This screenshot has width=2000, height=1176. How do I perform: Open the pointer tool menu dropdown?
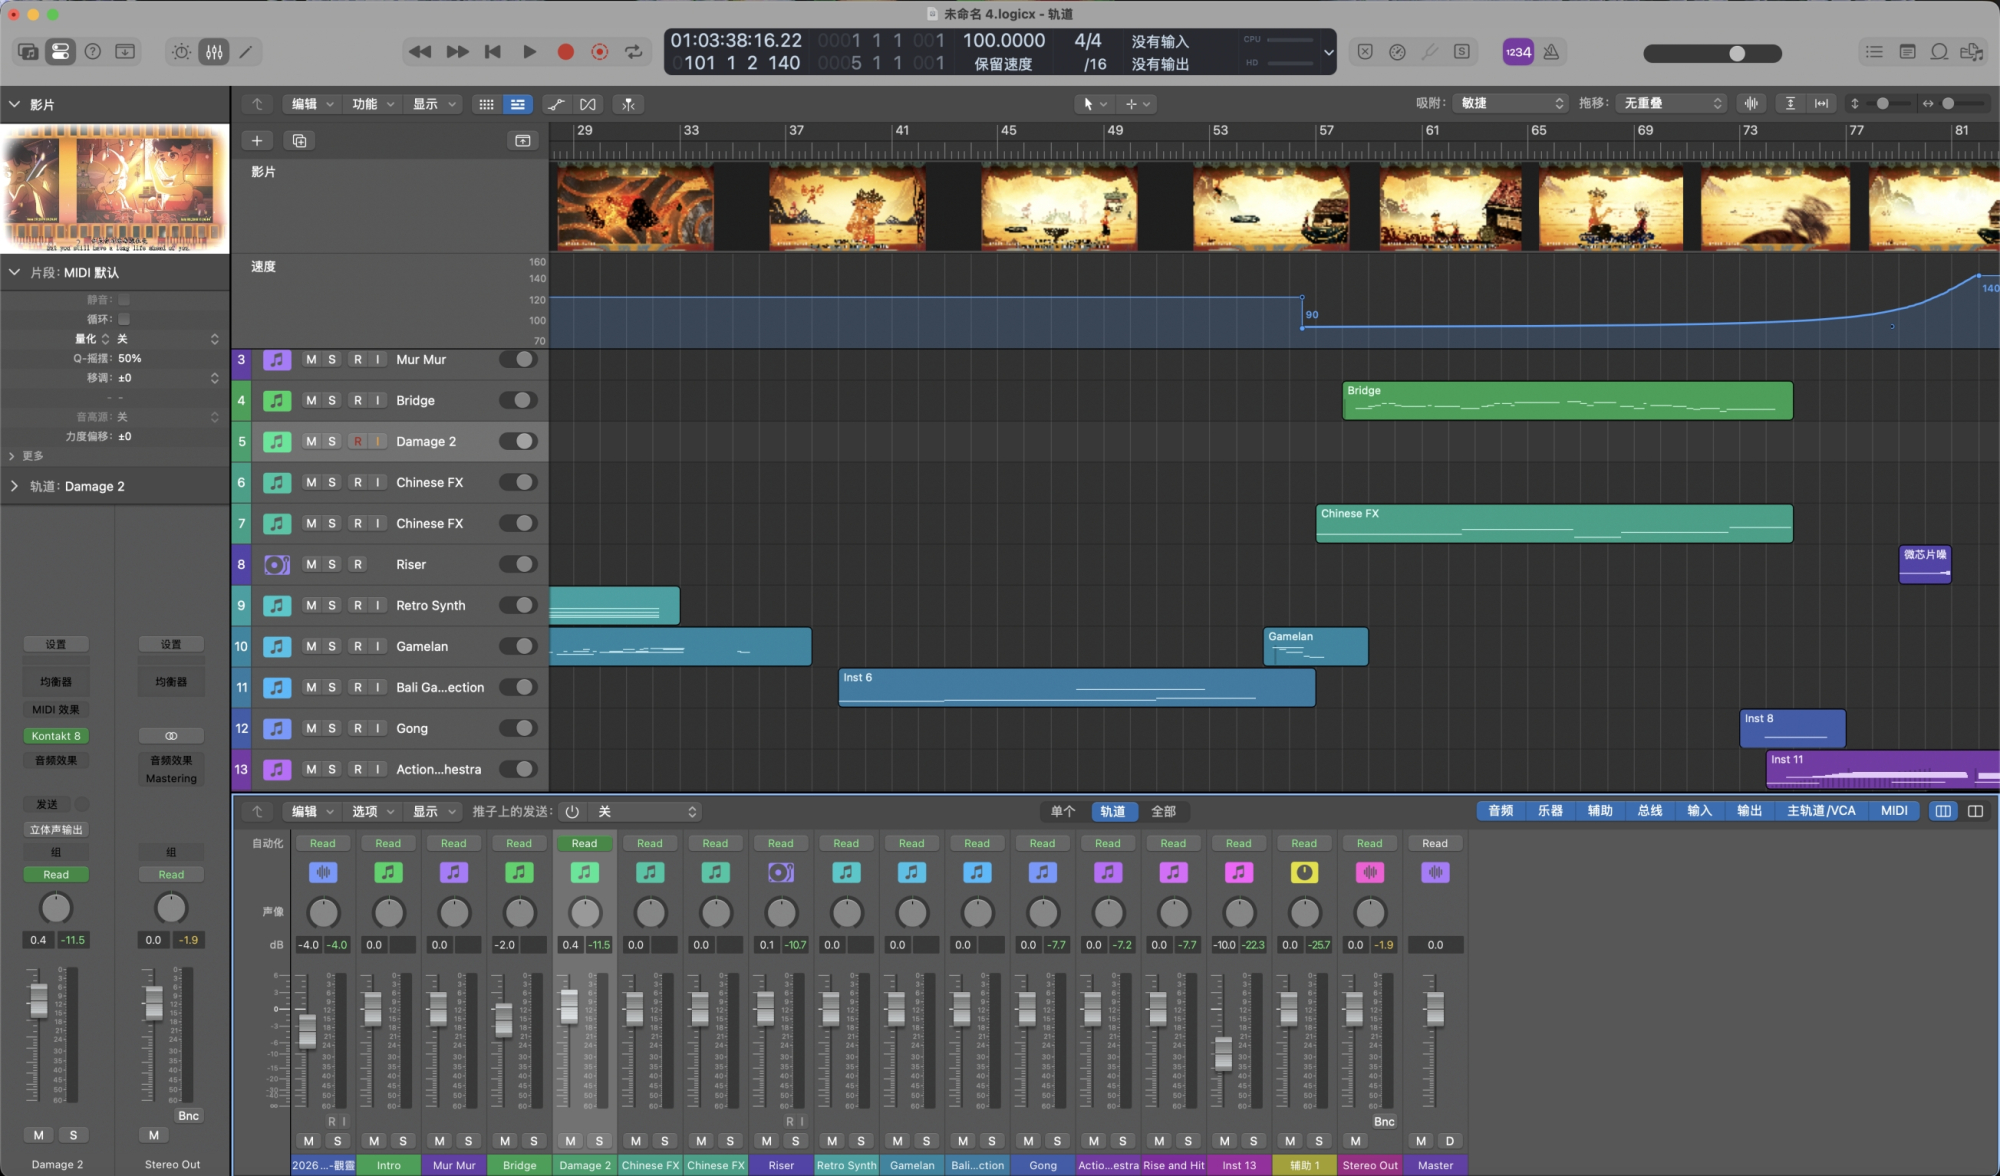1093,104
